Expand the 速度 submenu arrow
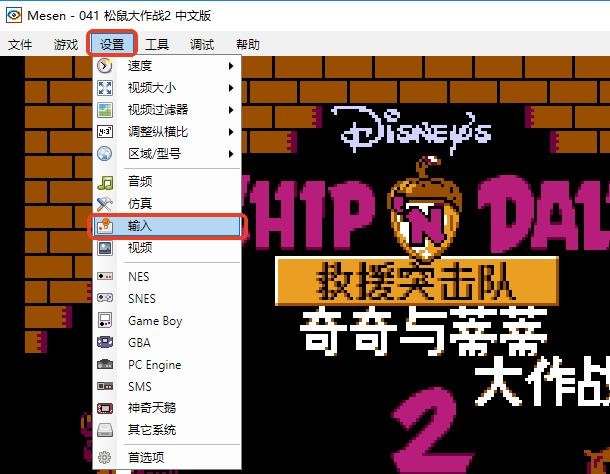Viewport: 610px width, 474px height. point(231,66)
